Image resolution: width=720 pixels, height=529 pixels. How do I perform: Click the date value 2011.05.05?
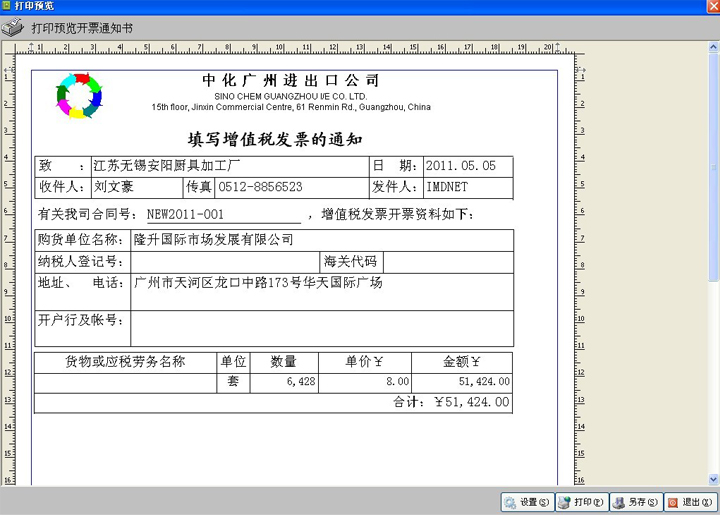[x=461, y=165]
